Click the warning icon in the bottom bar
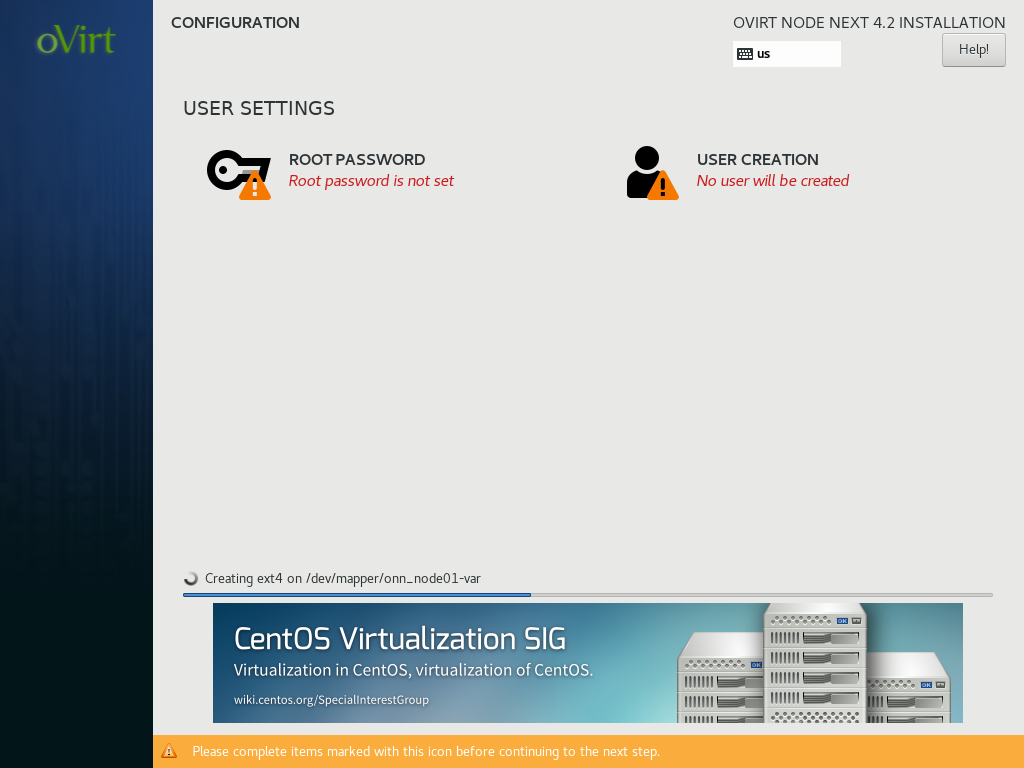 point(169,752)
